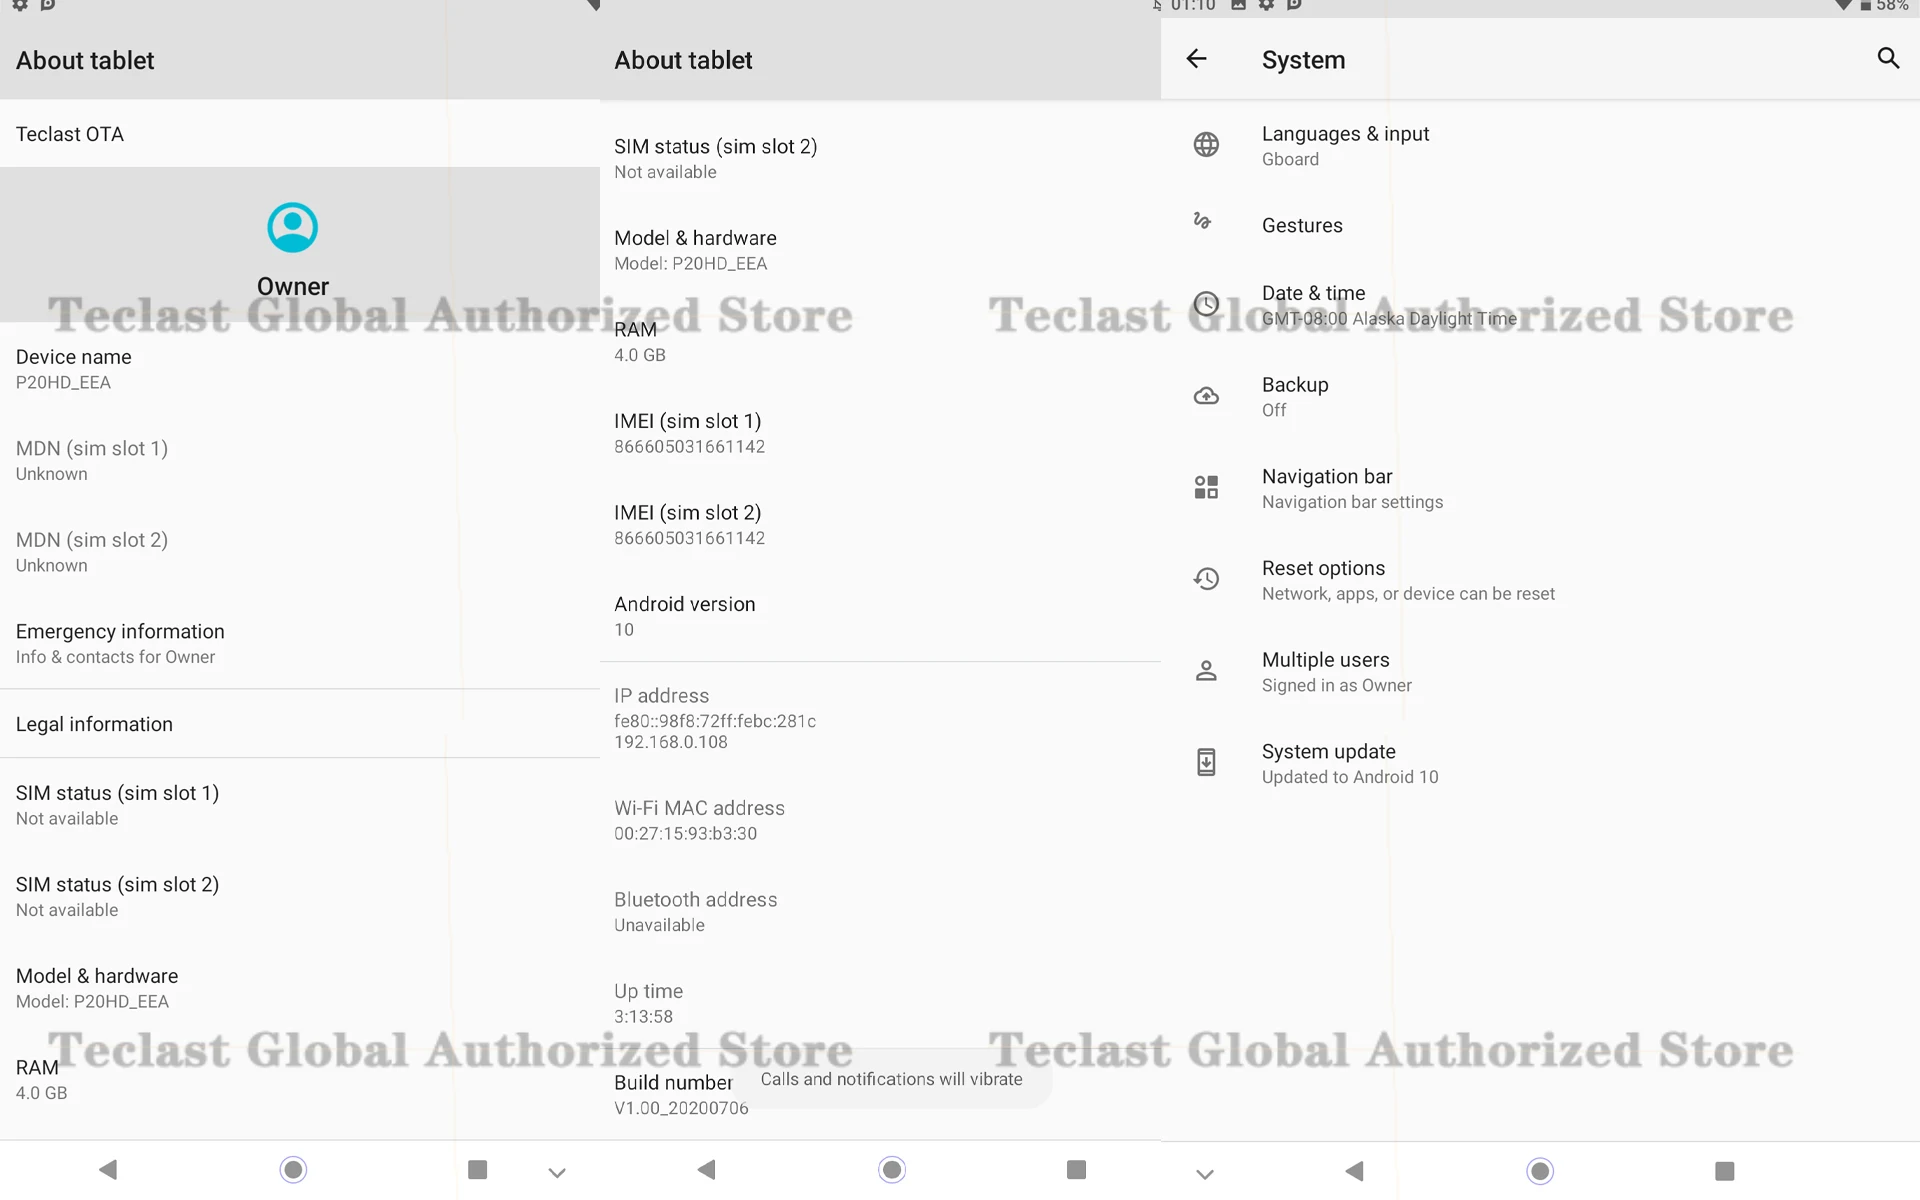Open Teclast OTA entry
1920x1200 pixels.
[x=70, y=134]
